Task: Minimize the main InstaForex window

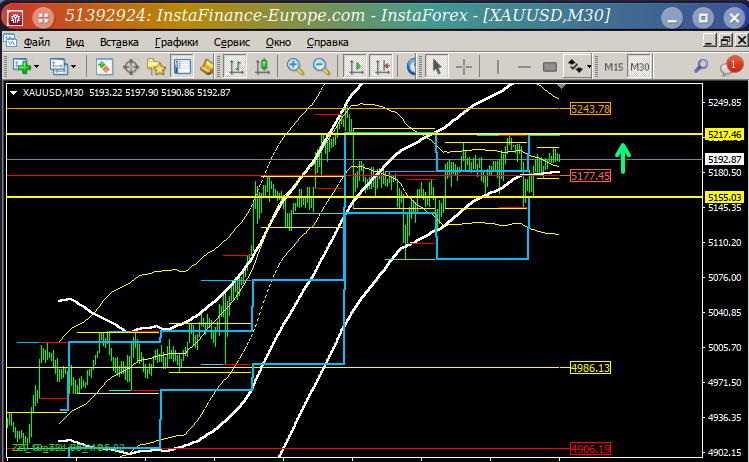Action: pyautogui.click(x=672, y=18)
